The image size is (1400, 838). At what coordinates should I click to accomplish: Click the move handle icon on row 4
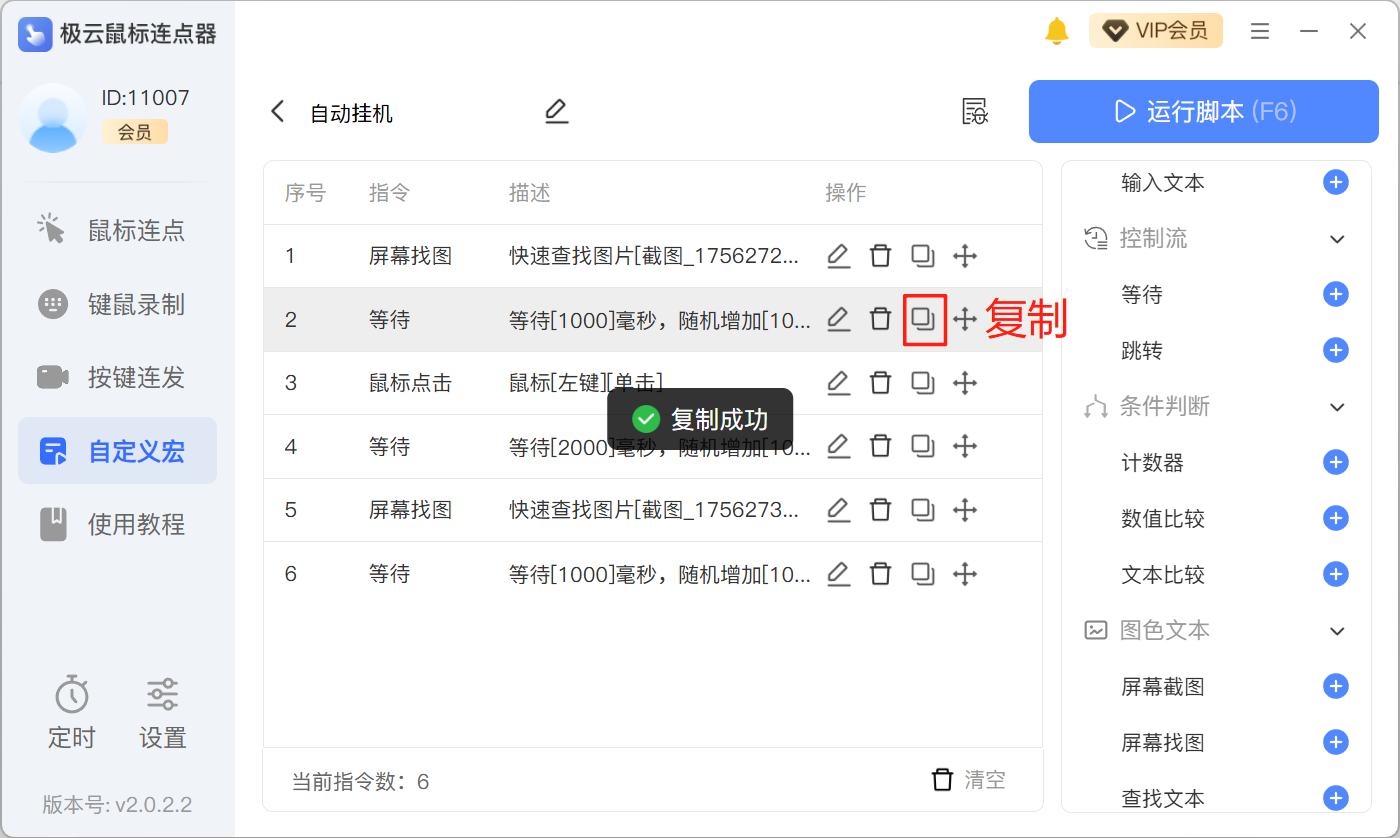point(964,446)
